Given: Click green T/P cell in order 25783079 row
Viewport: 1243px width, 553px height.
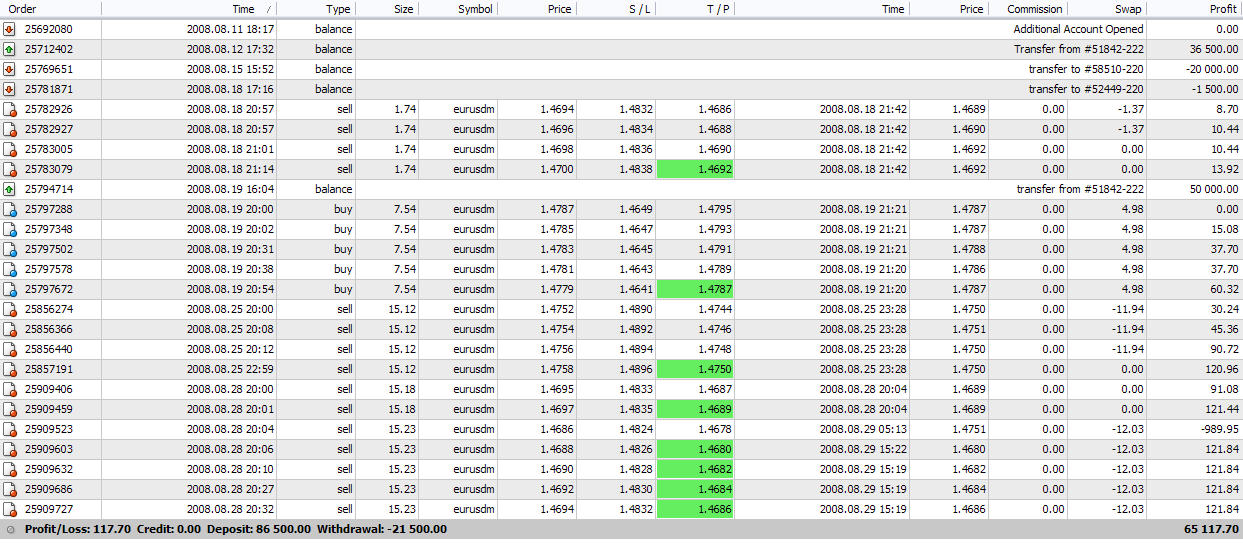Looking at the screenshot, I should (x=695, y=169).
